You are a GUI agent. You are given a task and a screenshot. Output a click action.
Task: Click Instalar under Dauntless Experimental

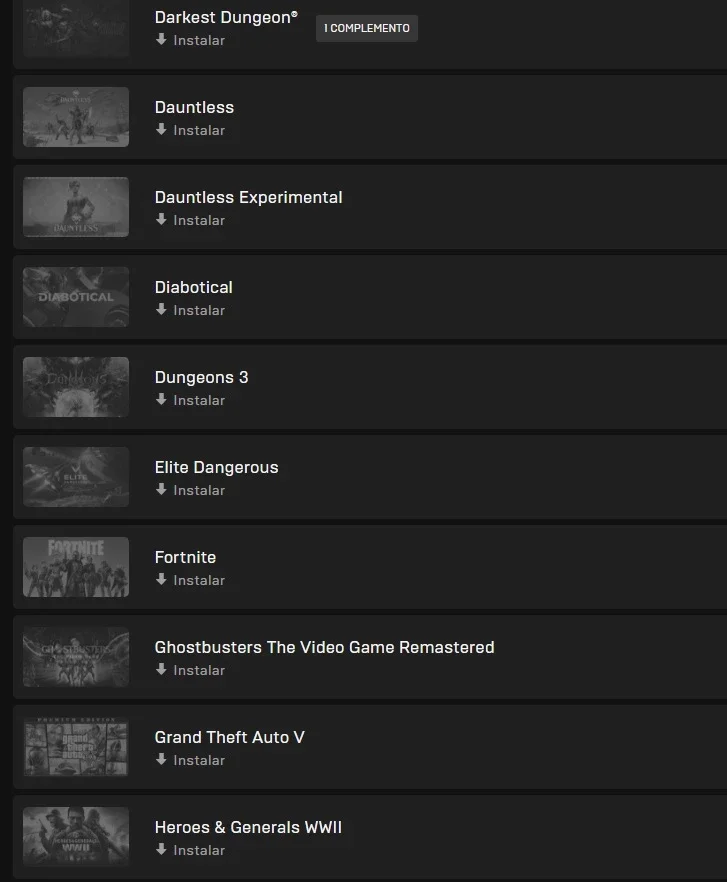(x=199, y=220)
